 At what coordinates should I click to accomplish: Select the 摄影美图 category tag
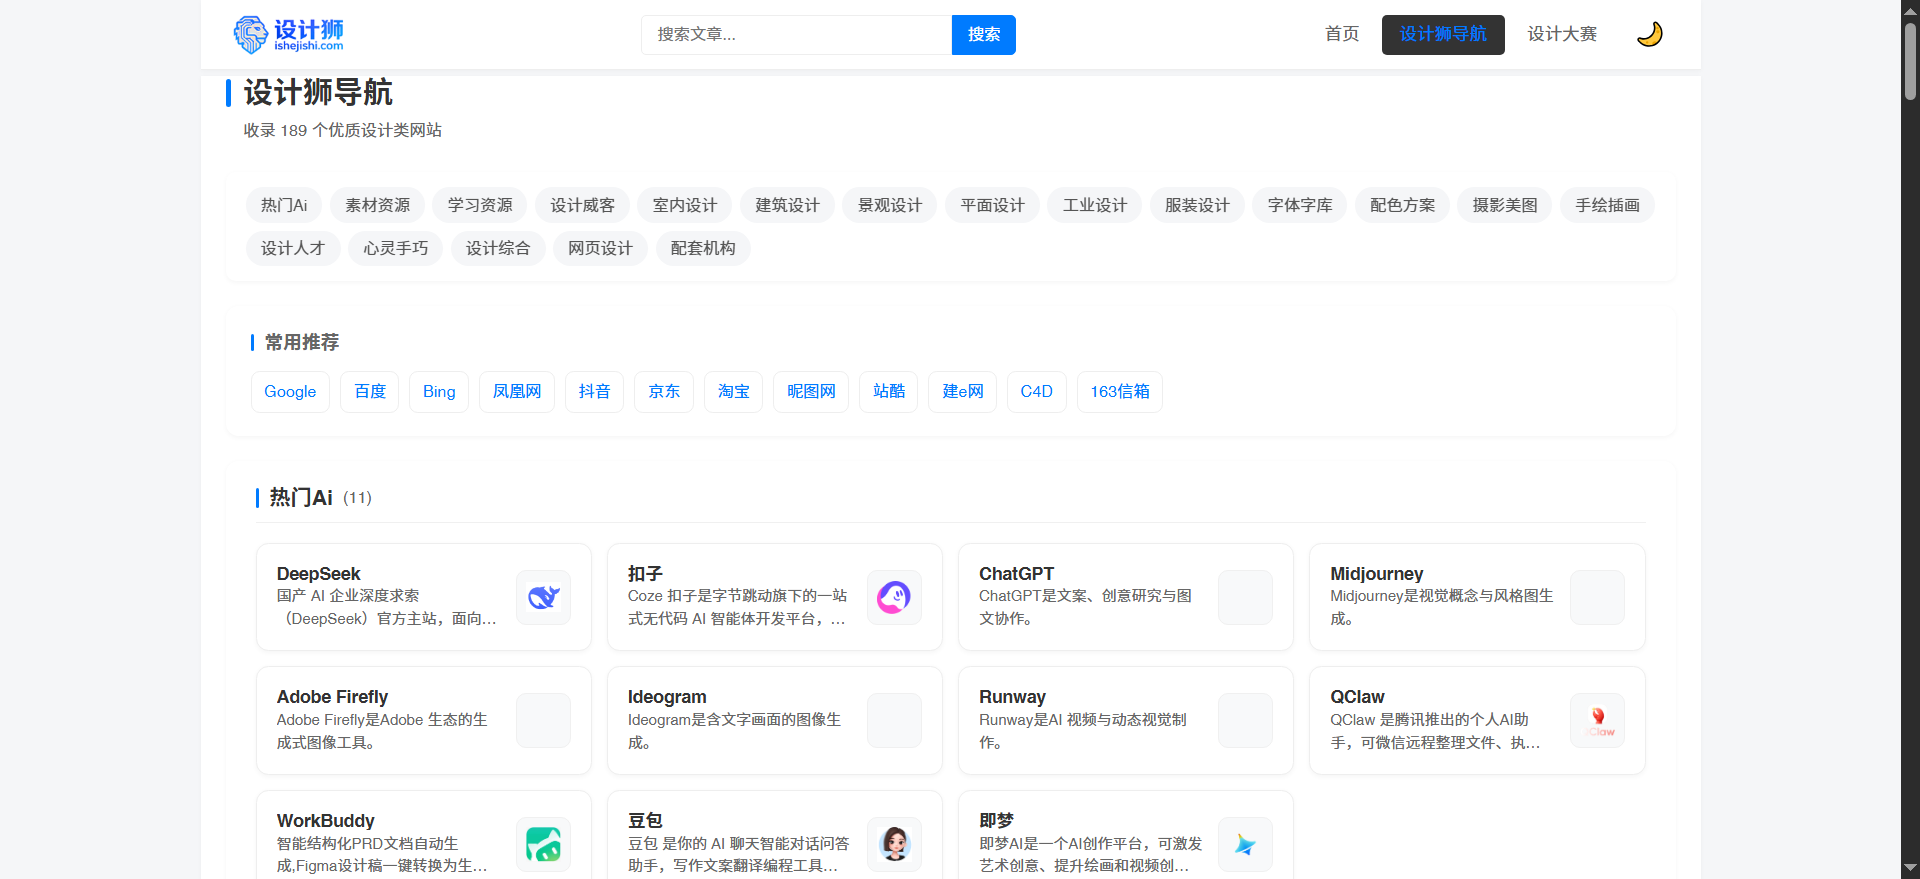coord(1505,205)
